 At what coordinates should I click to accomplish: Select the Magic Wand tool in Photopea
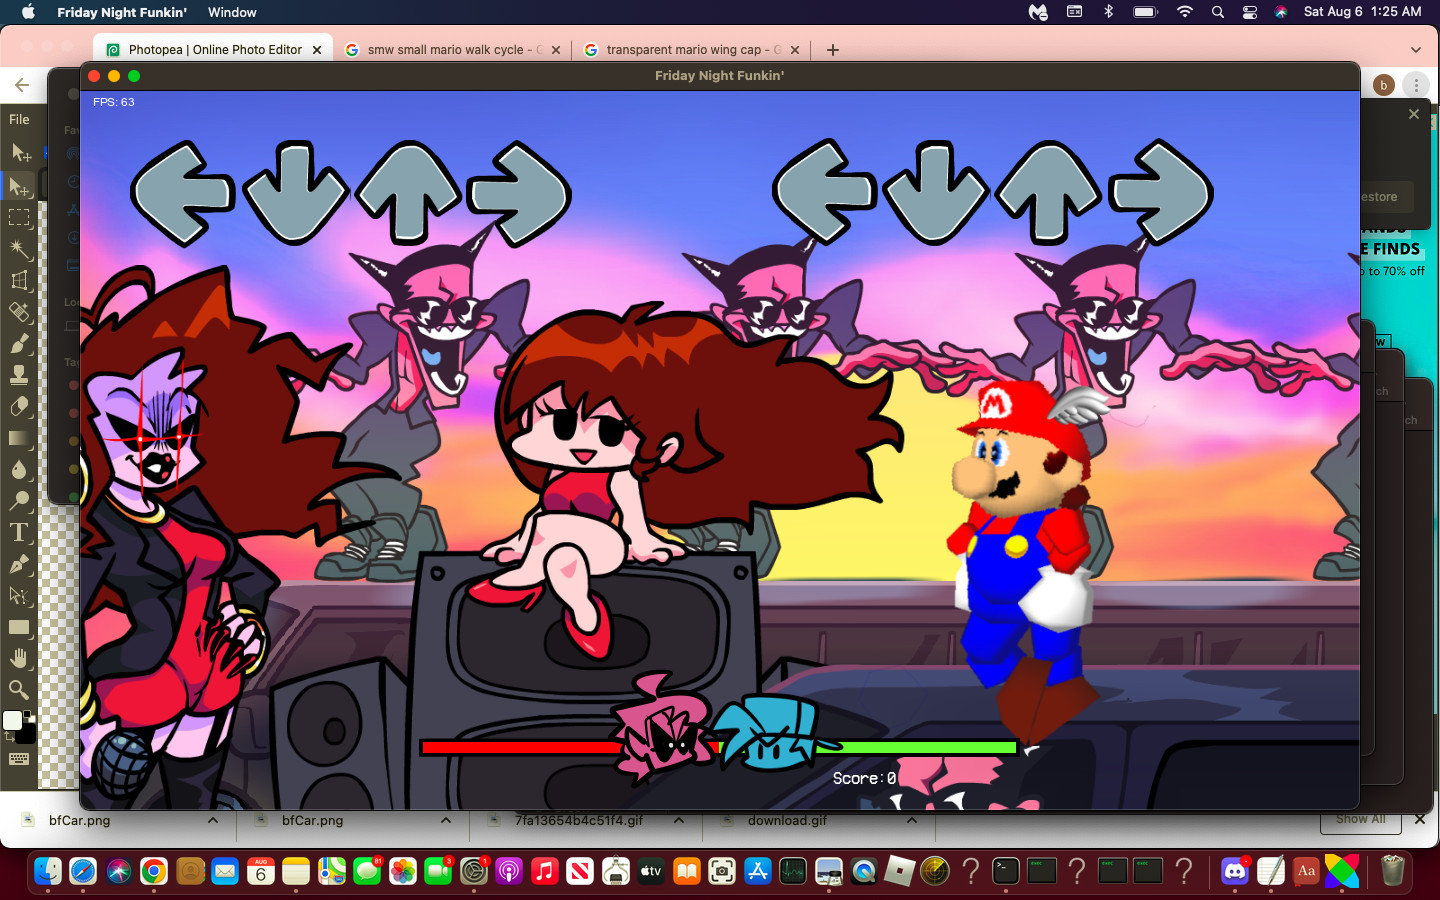(x=20, y=248)
